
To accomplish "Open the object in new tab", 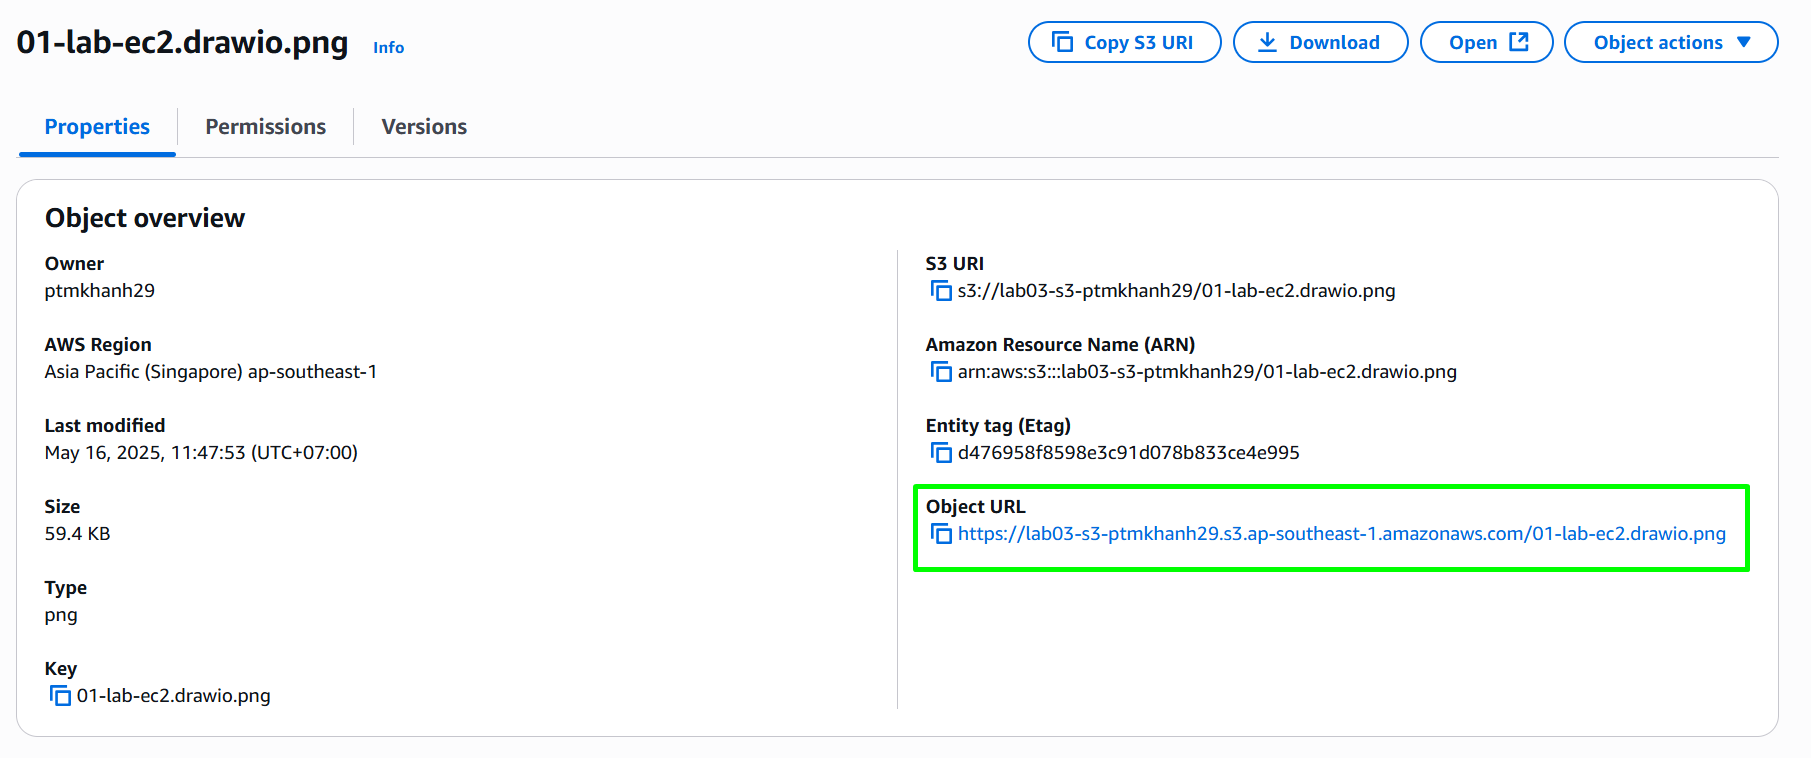I will click(1486, 42).
